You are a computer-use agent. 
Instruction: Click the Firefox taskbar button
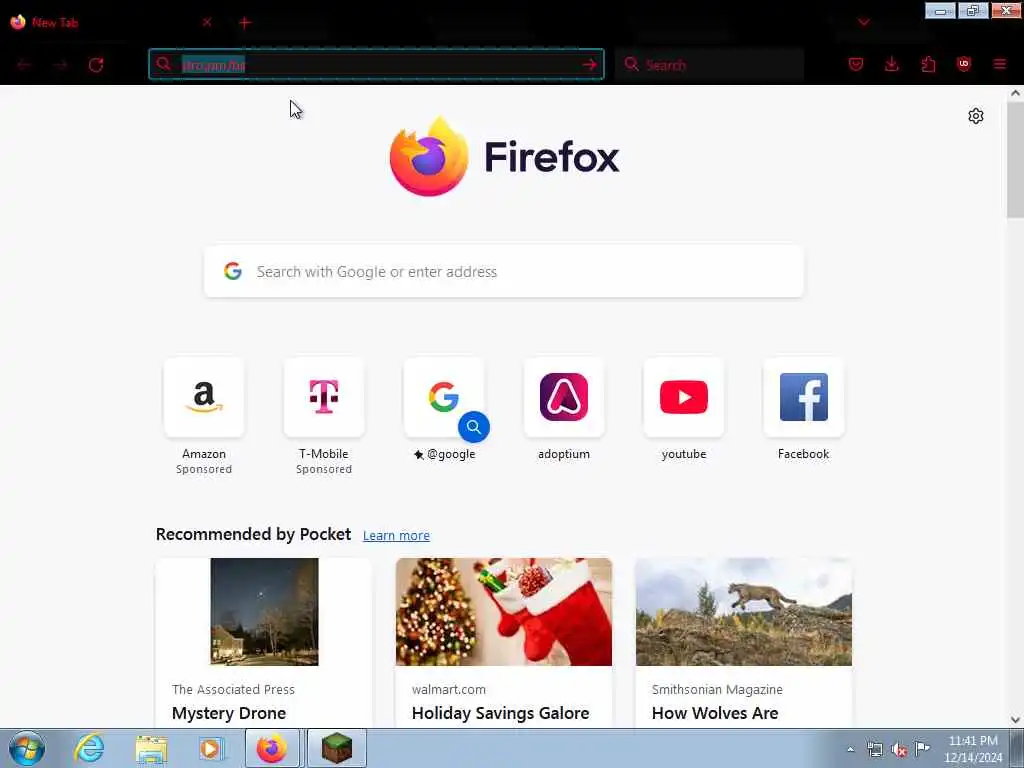coord(272,748)
